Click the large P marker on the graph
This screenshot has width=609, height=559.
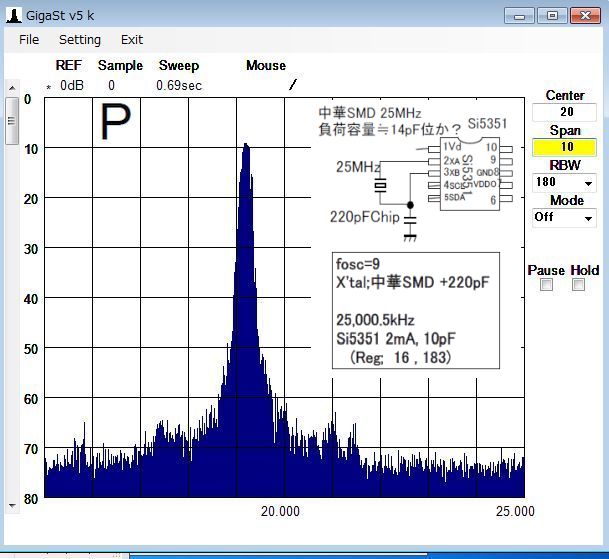tap(115, 121)
